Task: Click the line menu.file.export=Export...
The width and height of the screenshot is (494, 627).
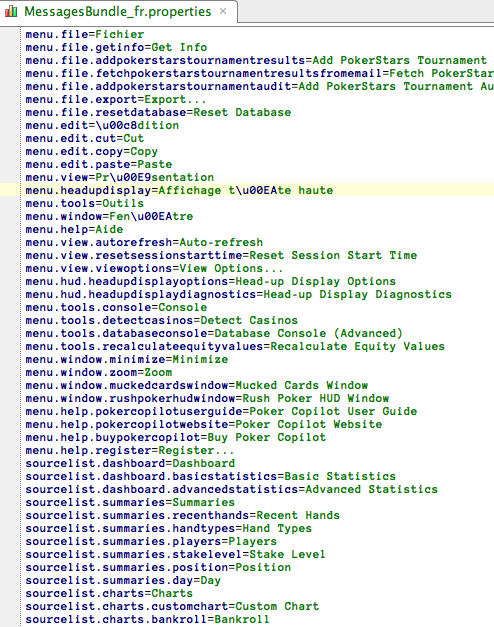Action: click(x=116, y=99)
